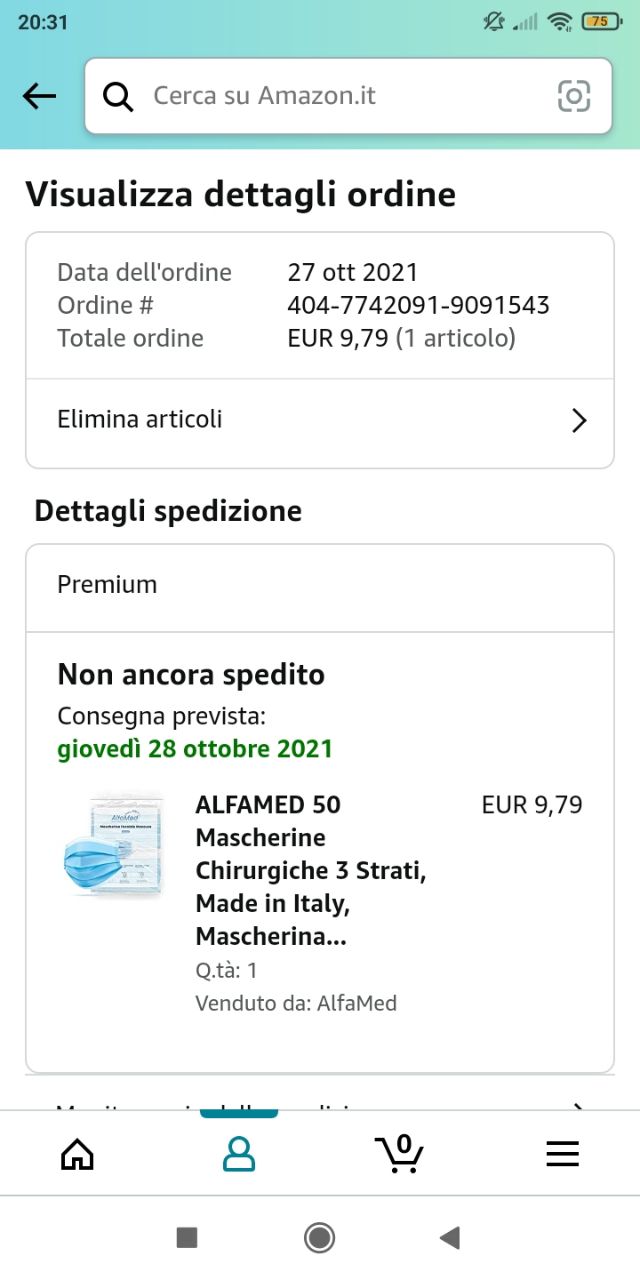Viewport: 640px width, 1280px height.
Task: Open the hamburger menu icon
Action: (x=562, y=1154)
